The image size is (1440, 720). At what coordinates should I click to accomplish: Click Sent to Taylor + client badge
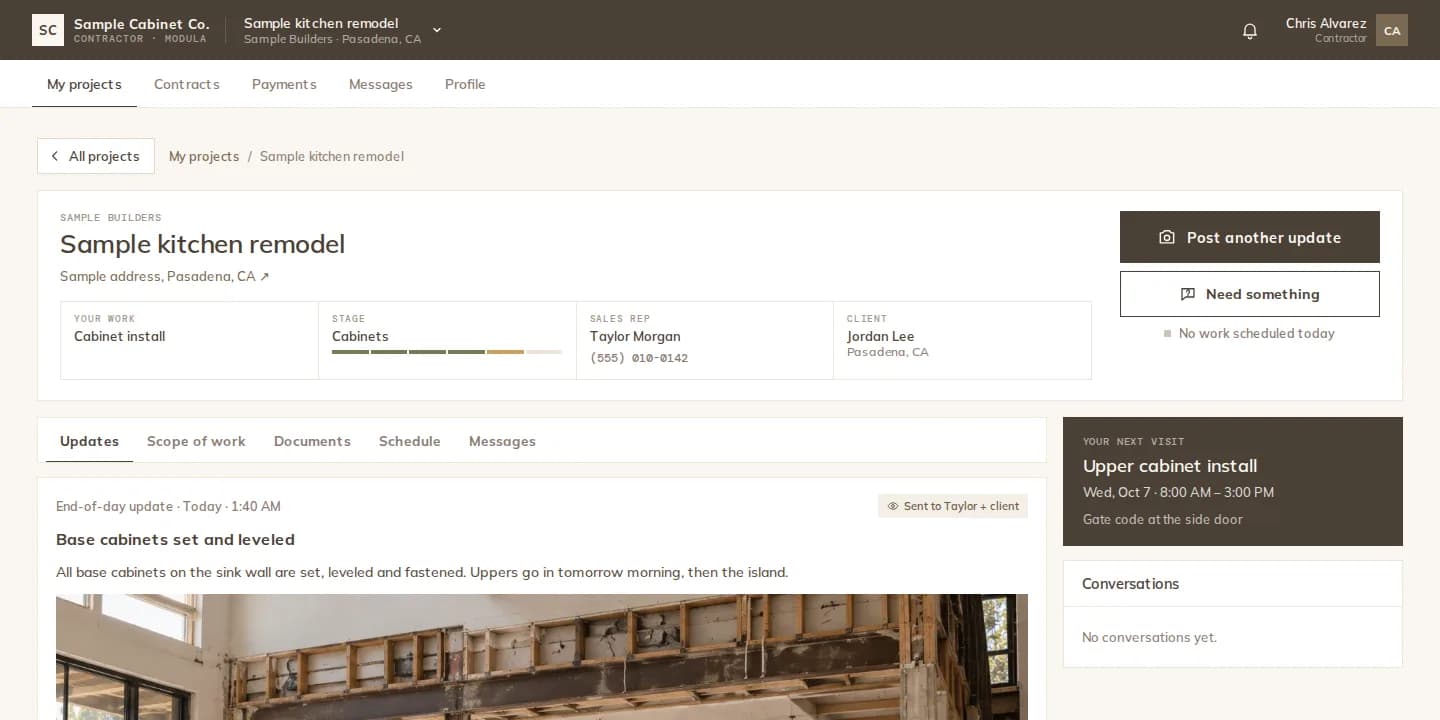(953, 506)
